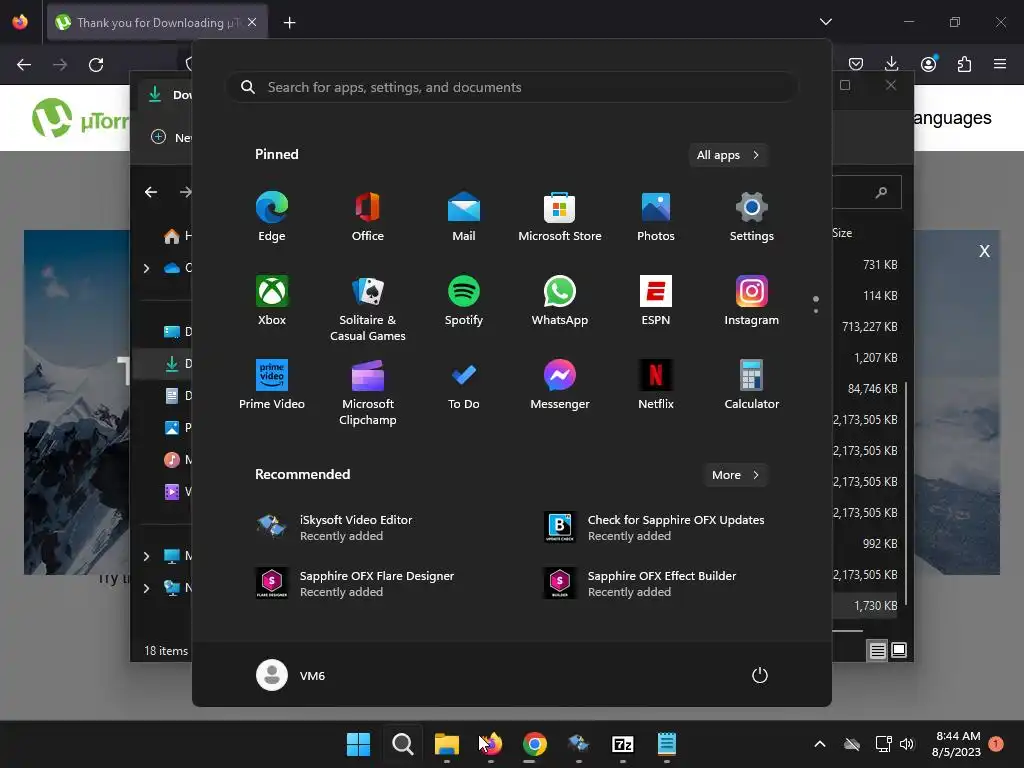This screenshot has height=768, width=1024.
Task: Sort by Size column in File Explorer
Action: 842,233
